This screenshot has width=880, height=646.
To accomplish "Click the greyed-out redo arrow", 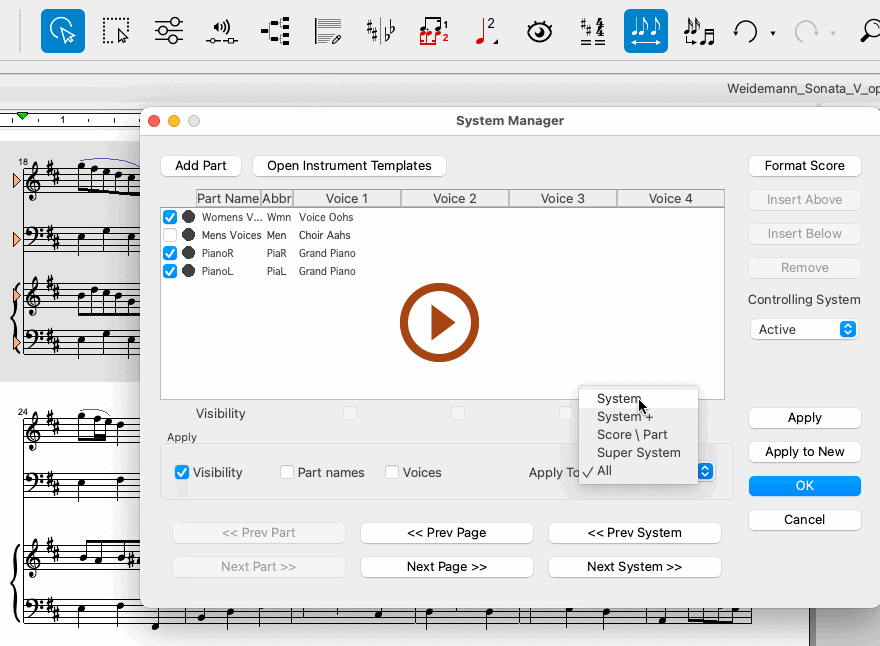I will pos(806,31).
